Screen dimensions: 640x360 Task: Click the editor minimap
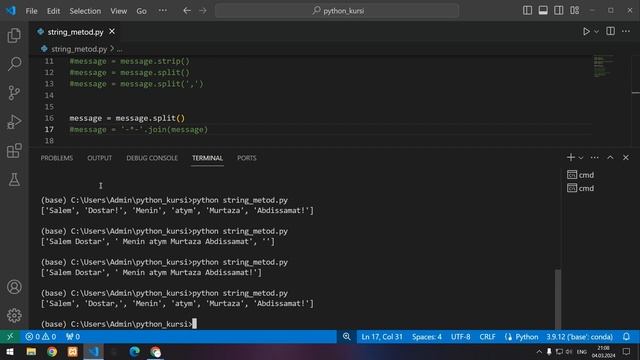(603, 66)
